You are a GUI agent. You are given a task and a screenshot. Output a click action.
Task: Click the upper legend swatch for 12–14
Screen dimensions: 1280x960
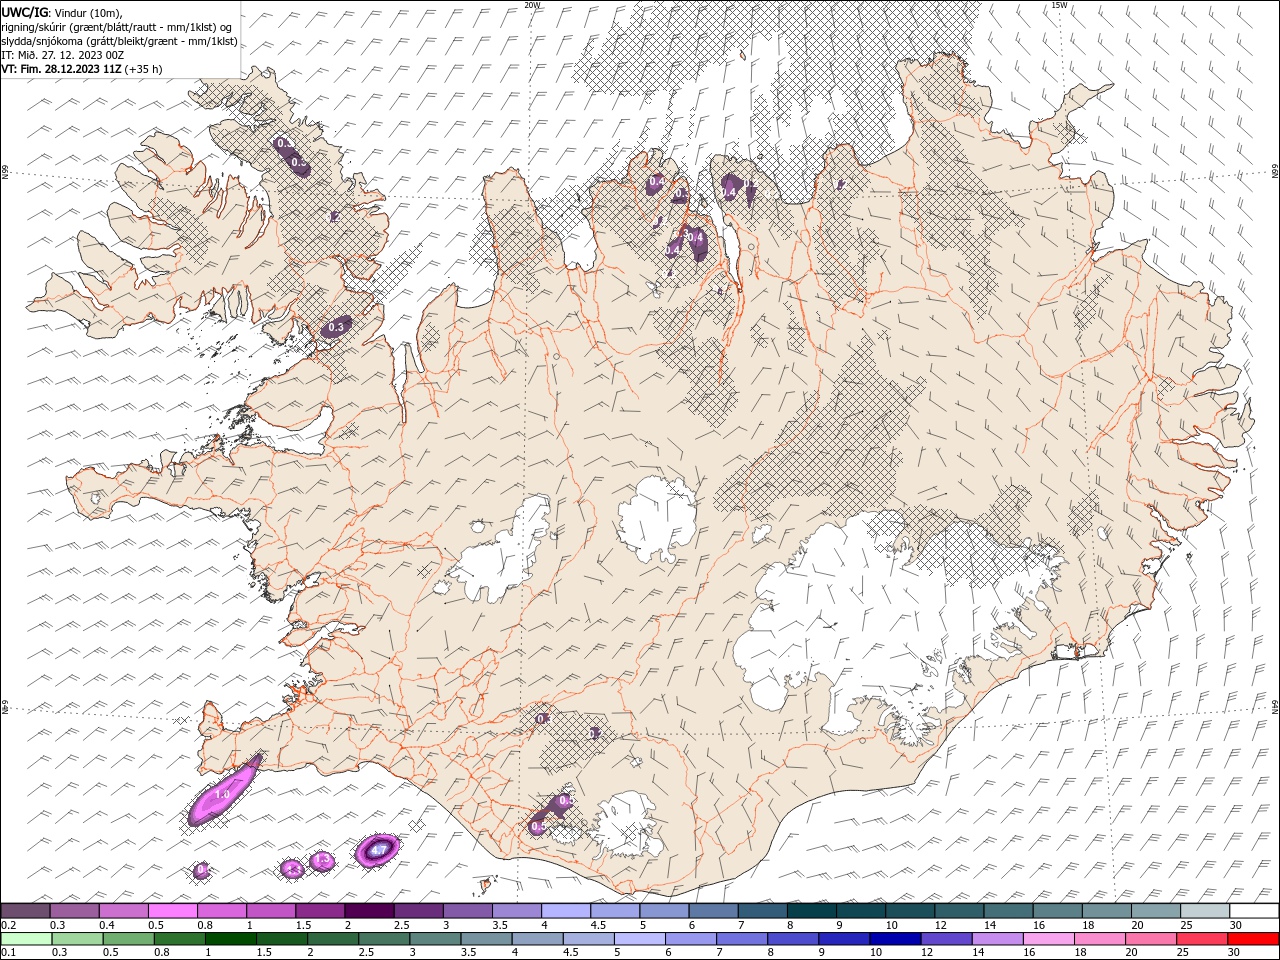(959, 911)
